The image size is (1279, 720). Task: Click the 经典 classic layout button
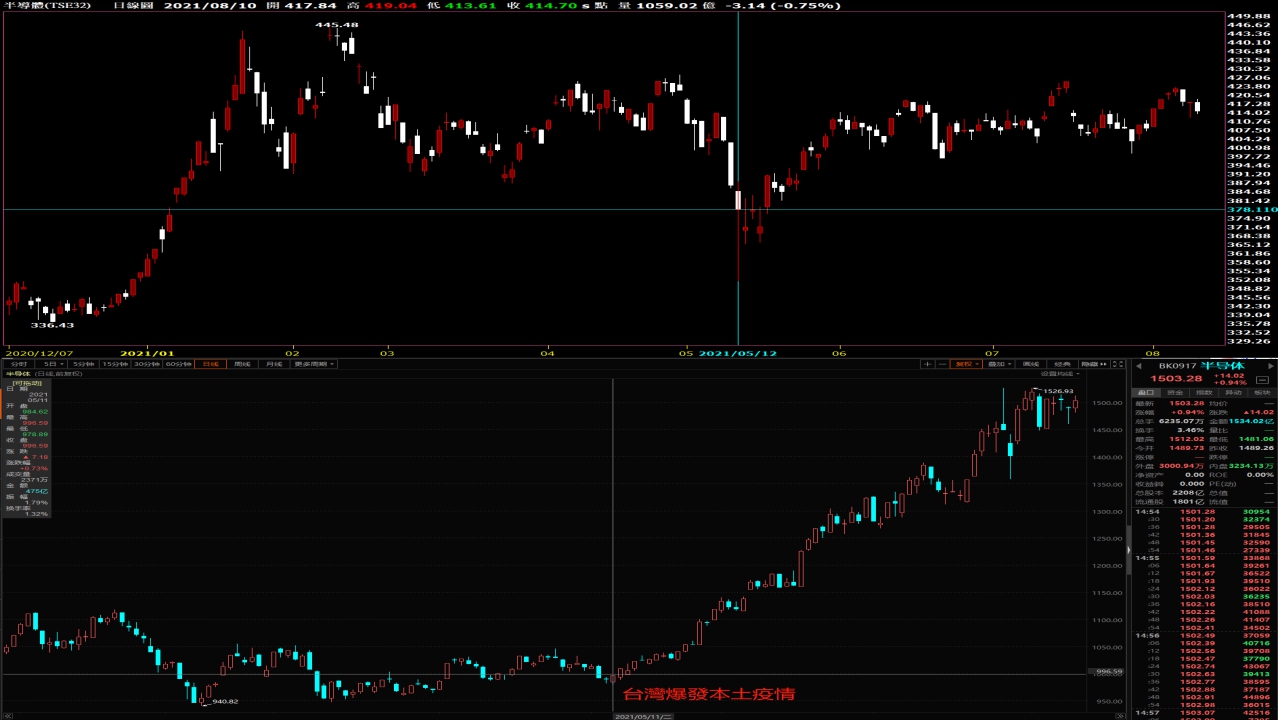1063,364
